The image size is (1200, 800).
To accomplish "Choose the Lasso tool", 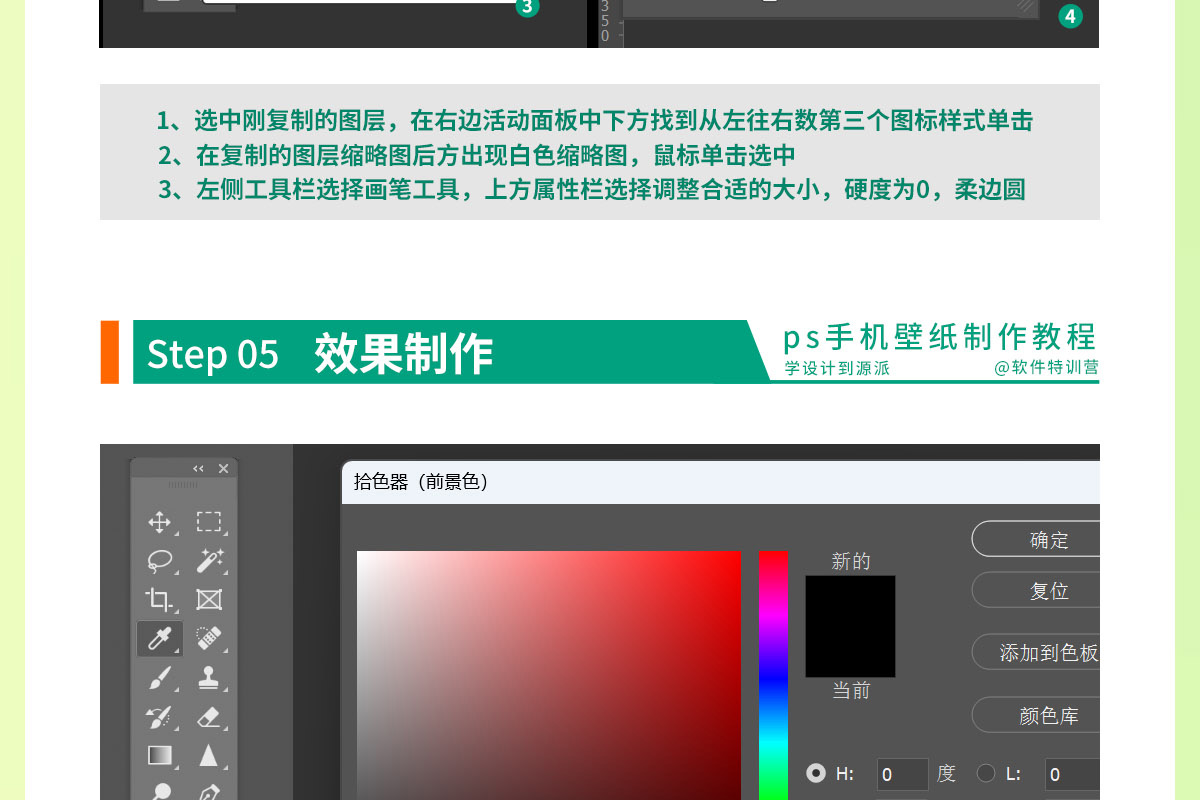I will coord(159,561).
